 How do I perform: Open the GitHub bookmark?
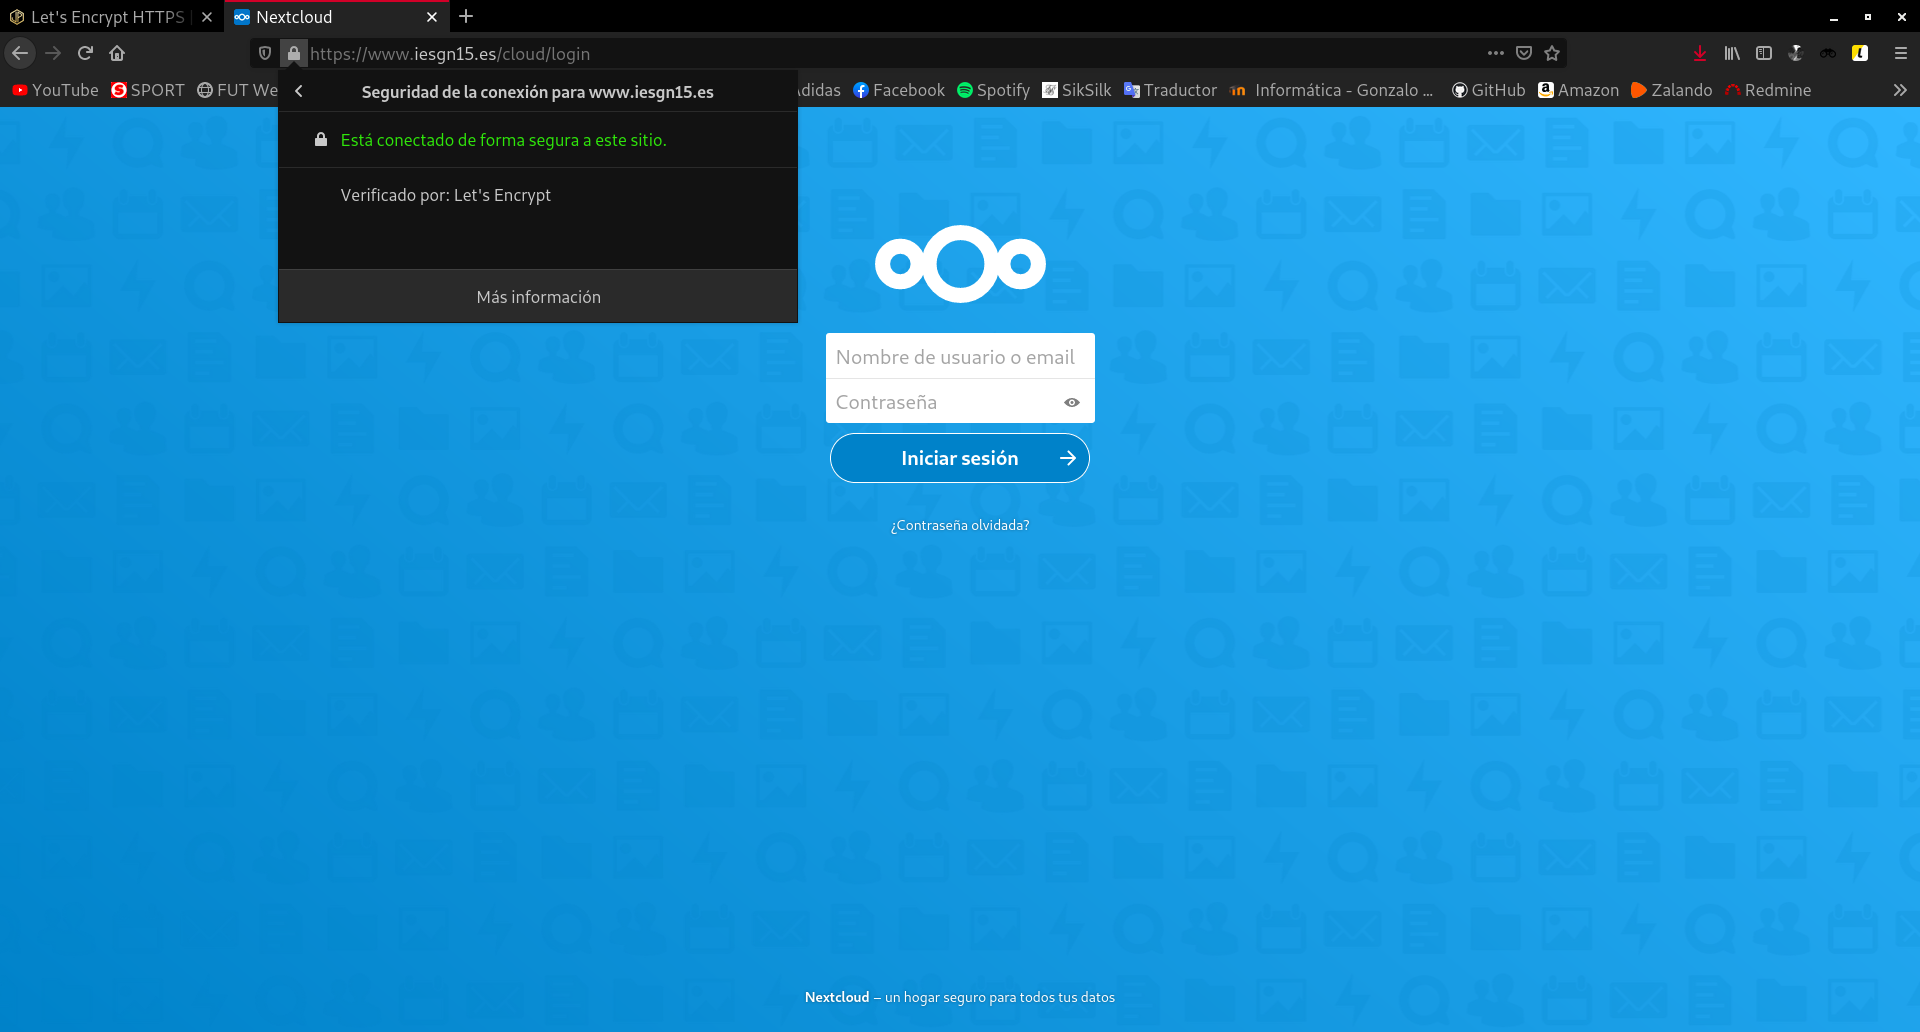click(1488, 90)
